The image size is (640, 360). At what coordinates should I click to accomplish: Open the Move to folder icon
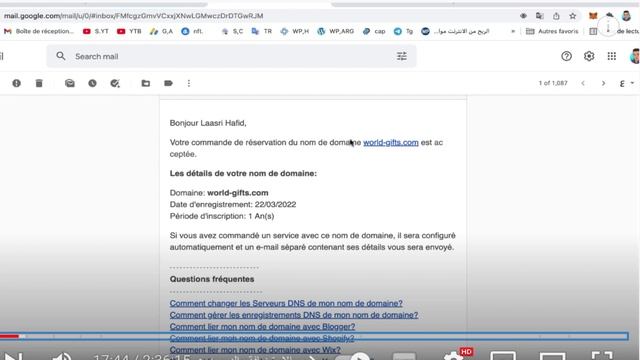click(x=146, y=83)
